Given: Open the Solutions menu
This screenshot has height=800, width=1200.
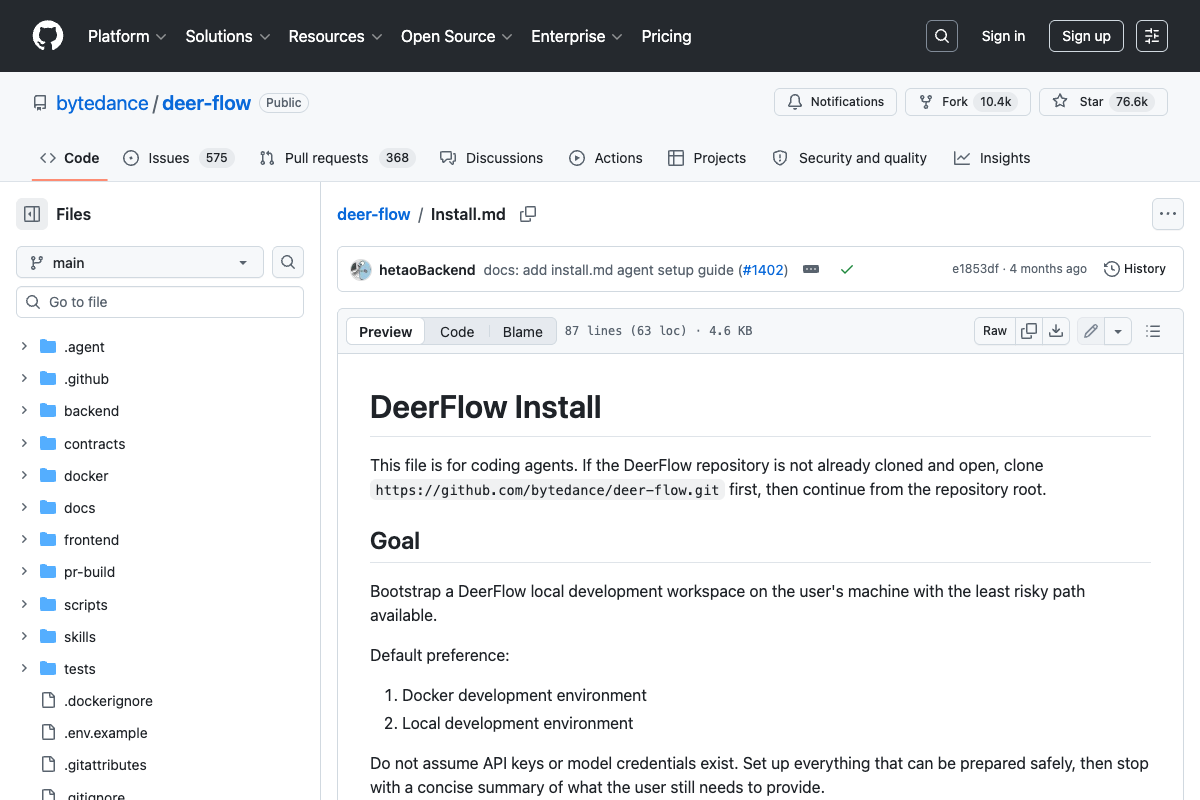Looking at the screenshot, I should pos(228,36).
